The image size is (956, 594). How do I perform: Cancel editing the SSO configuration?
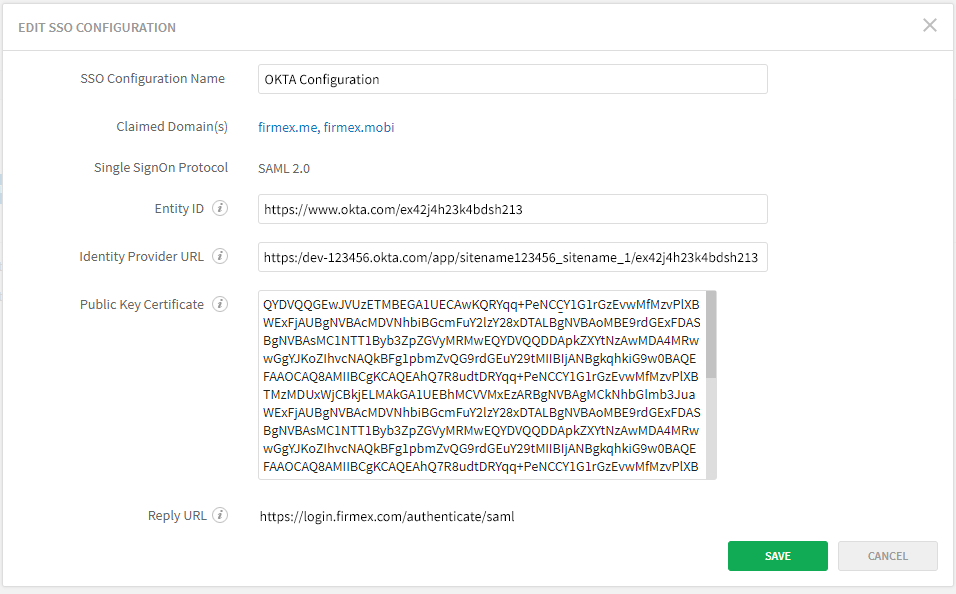point(887,556)
